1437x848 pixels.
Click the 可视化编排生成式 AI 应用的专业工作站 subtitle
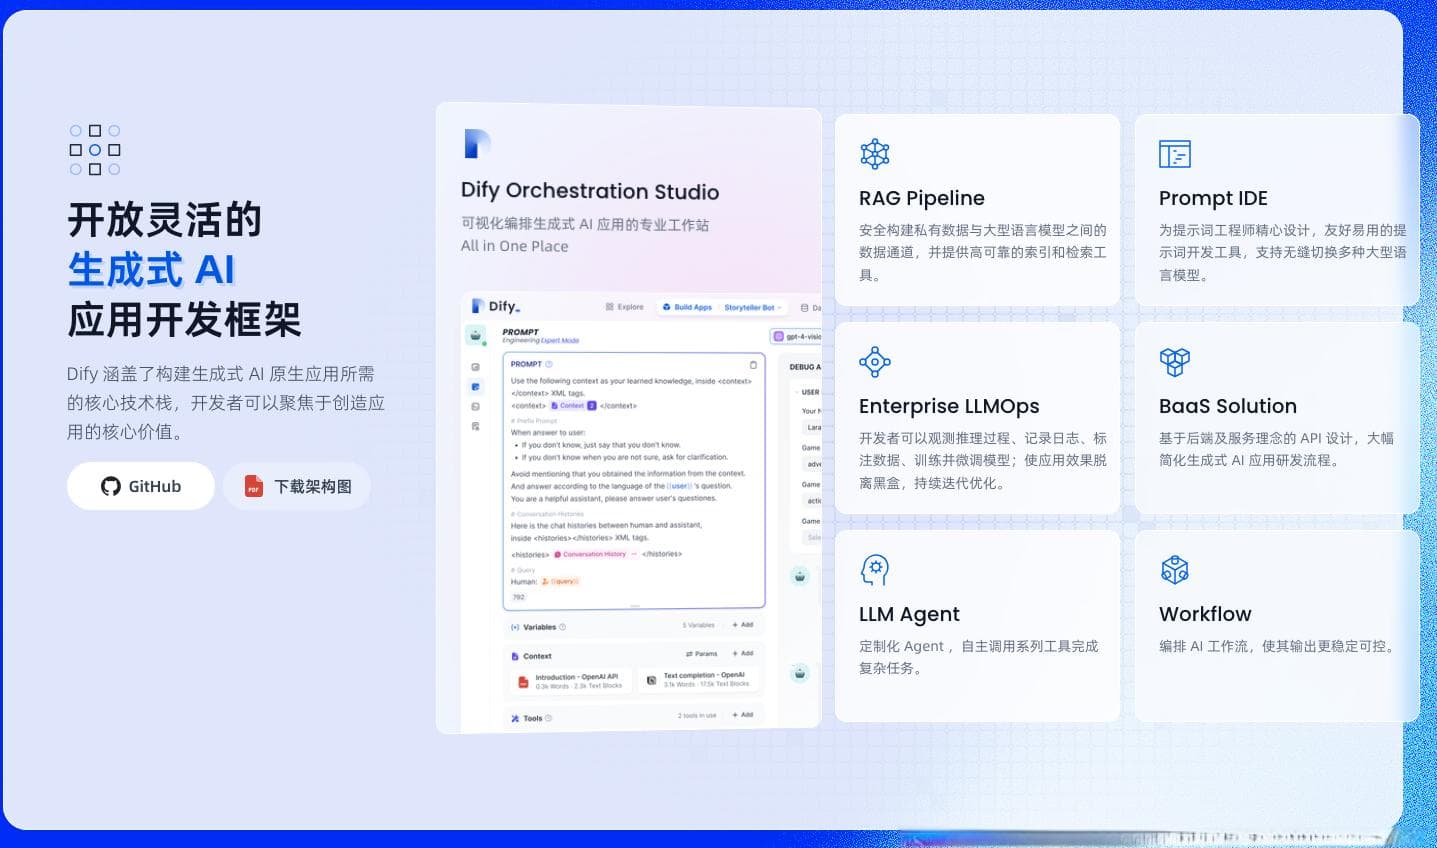coord(585,224)
